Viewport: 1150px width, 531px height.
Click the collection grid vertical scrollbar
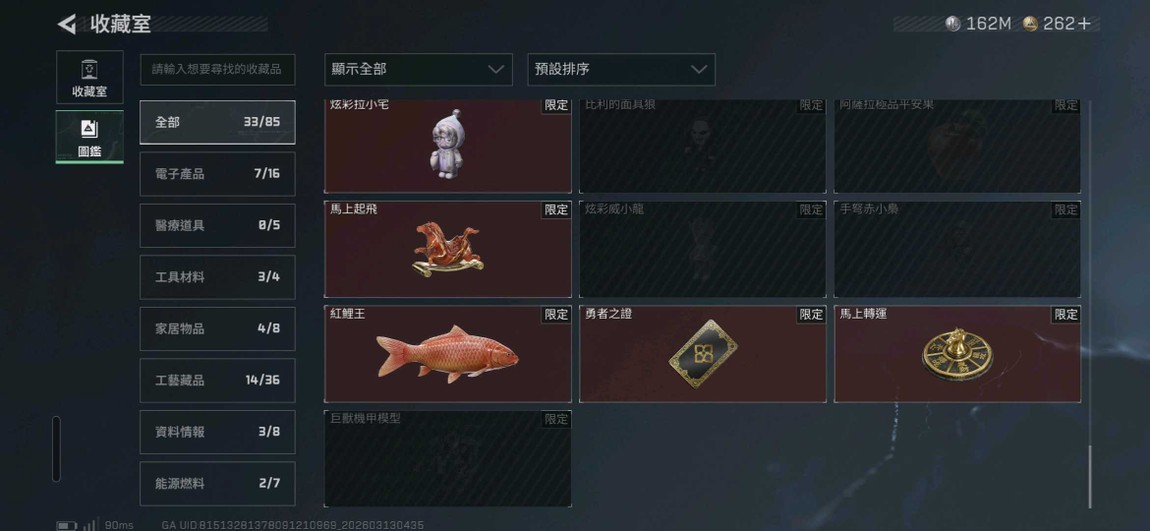pyautogui.click(x=1090, y=476)
